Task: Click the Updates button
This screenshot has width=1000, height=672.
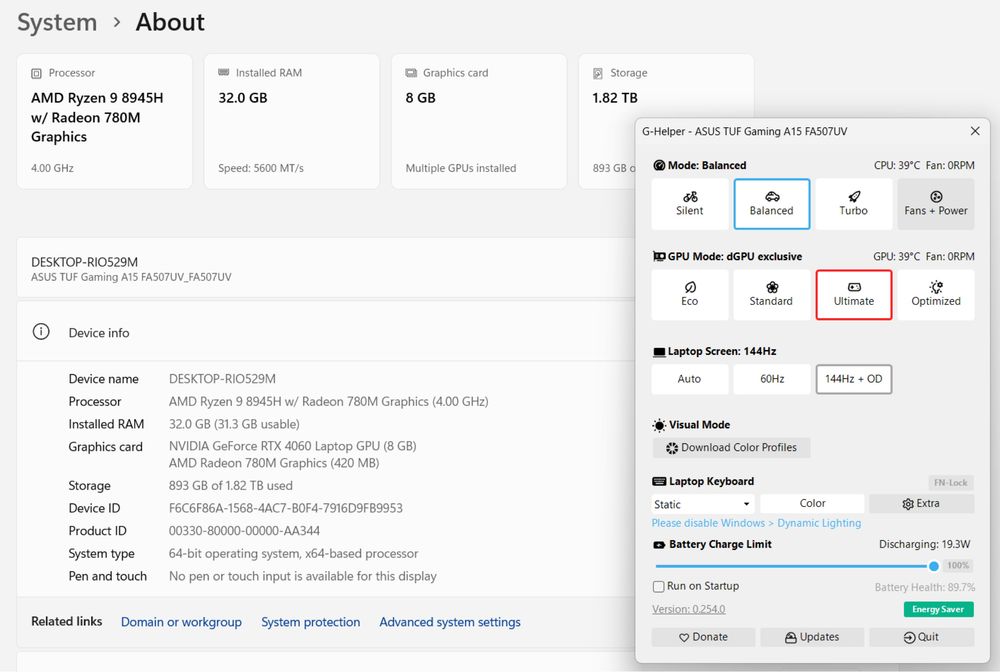Action: (x=812, y=637)
